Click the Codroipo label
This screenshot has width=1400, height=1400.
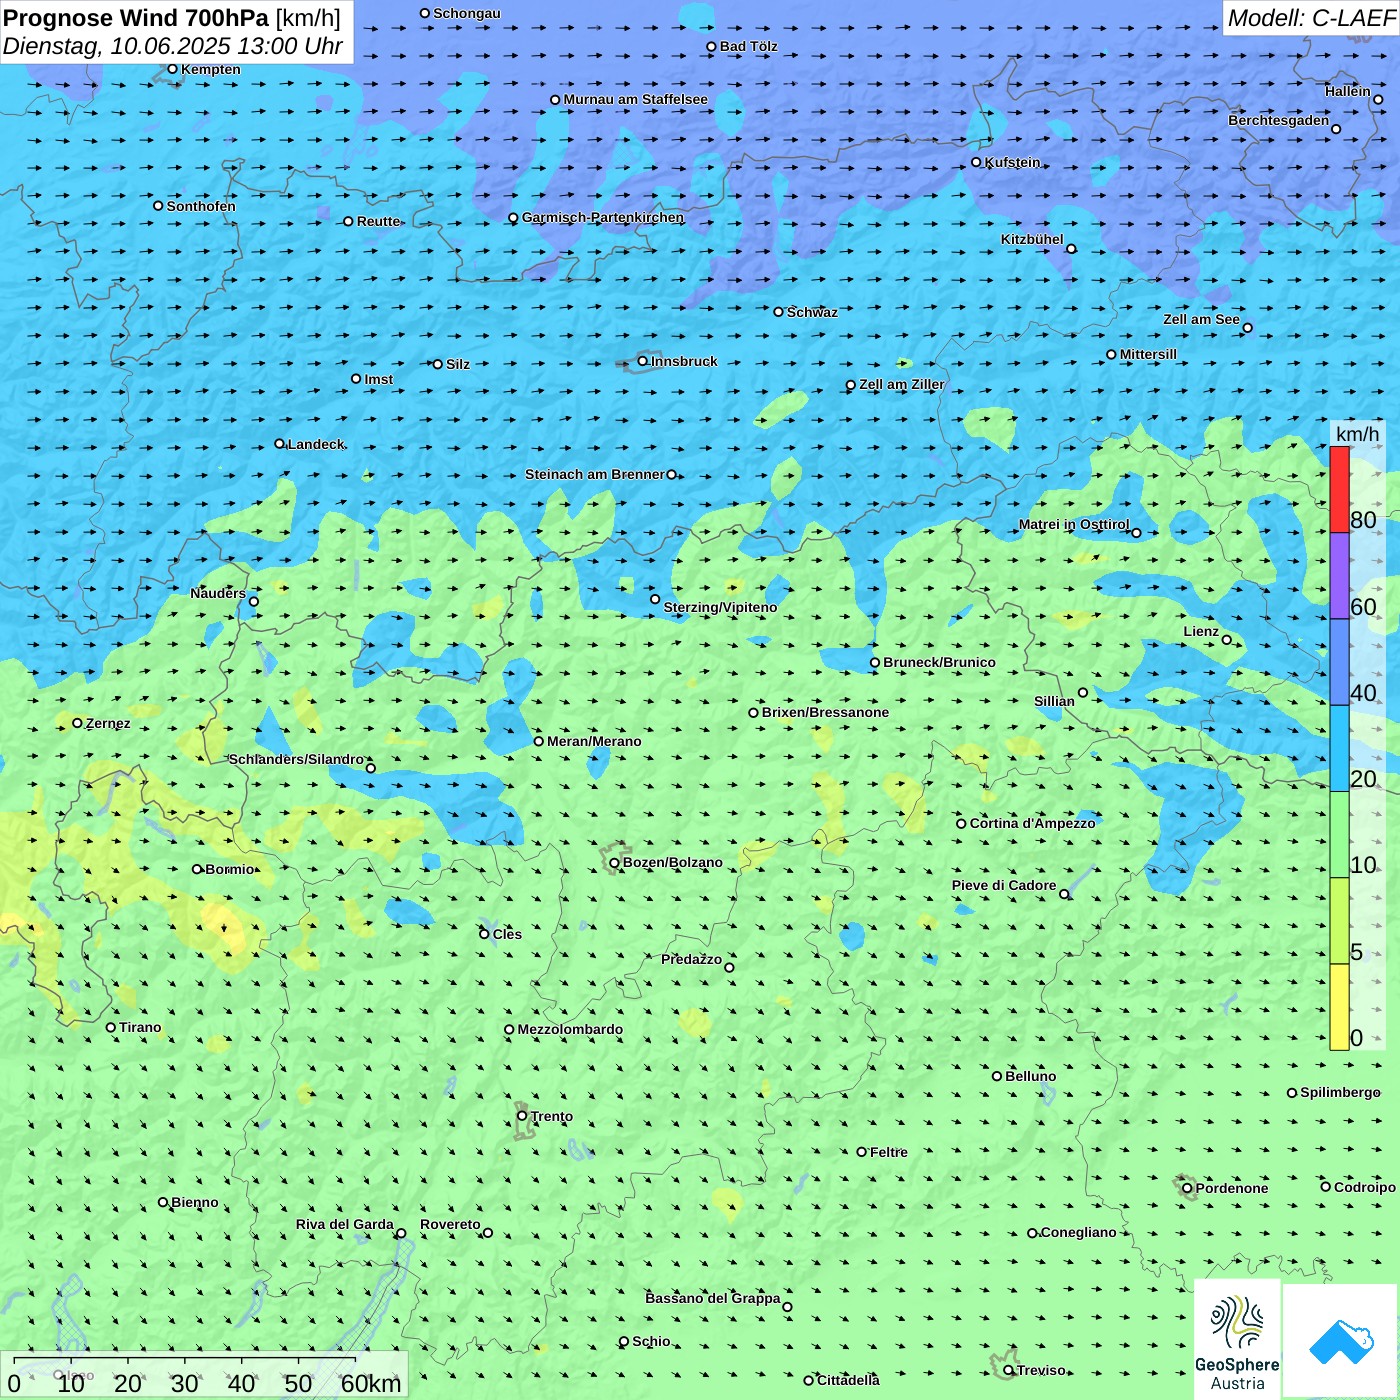coord(1365,1187)
